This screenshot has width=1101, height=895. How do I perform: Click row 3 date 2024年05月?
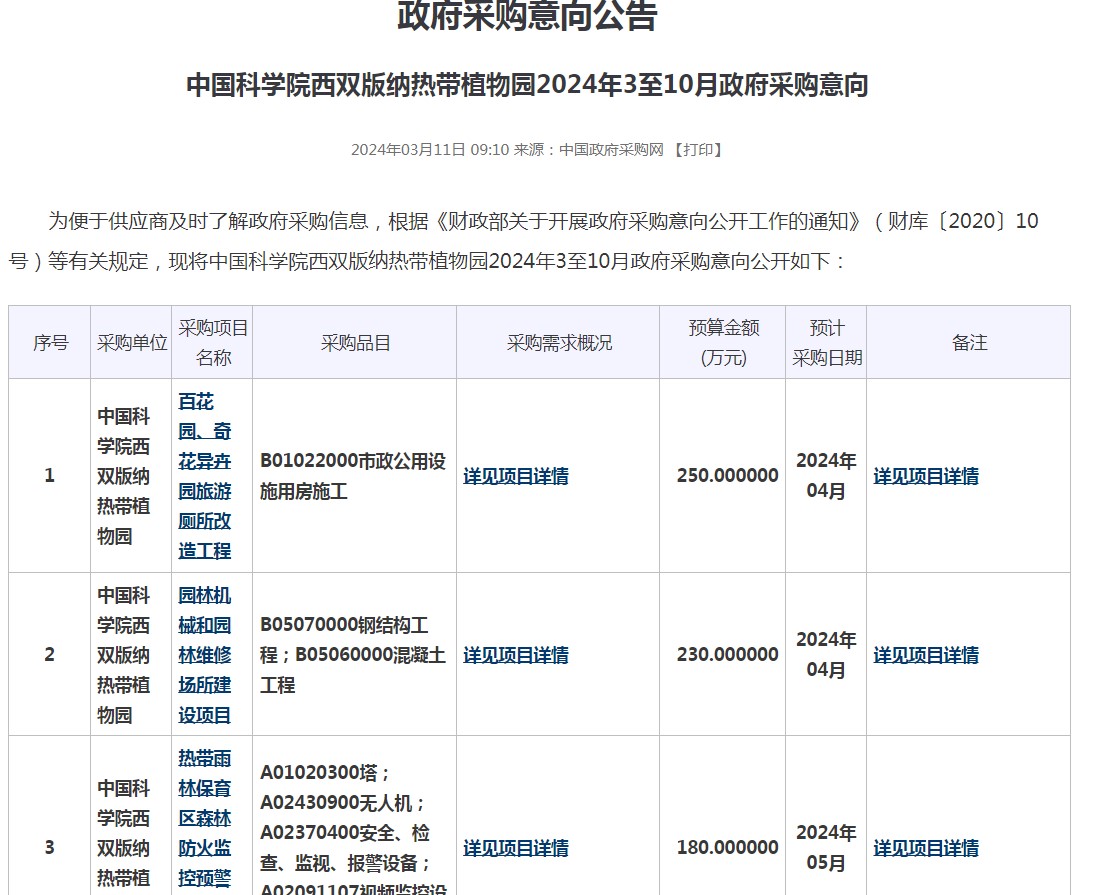826,848
